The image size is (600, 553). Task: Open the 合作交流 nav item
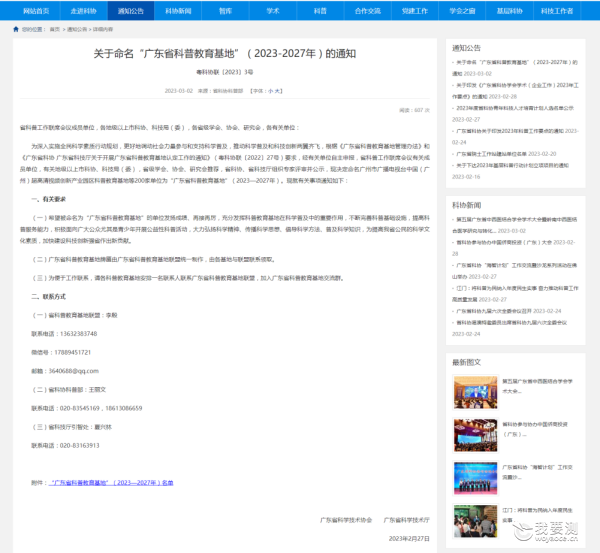click(x=368, y=11)
